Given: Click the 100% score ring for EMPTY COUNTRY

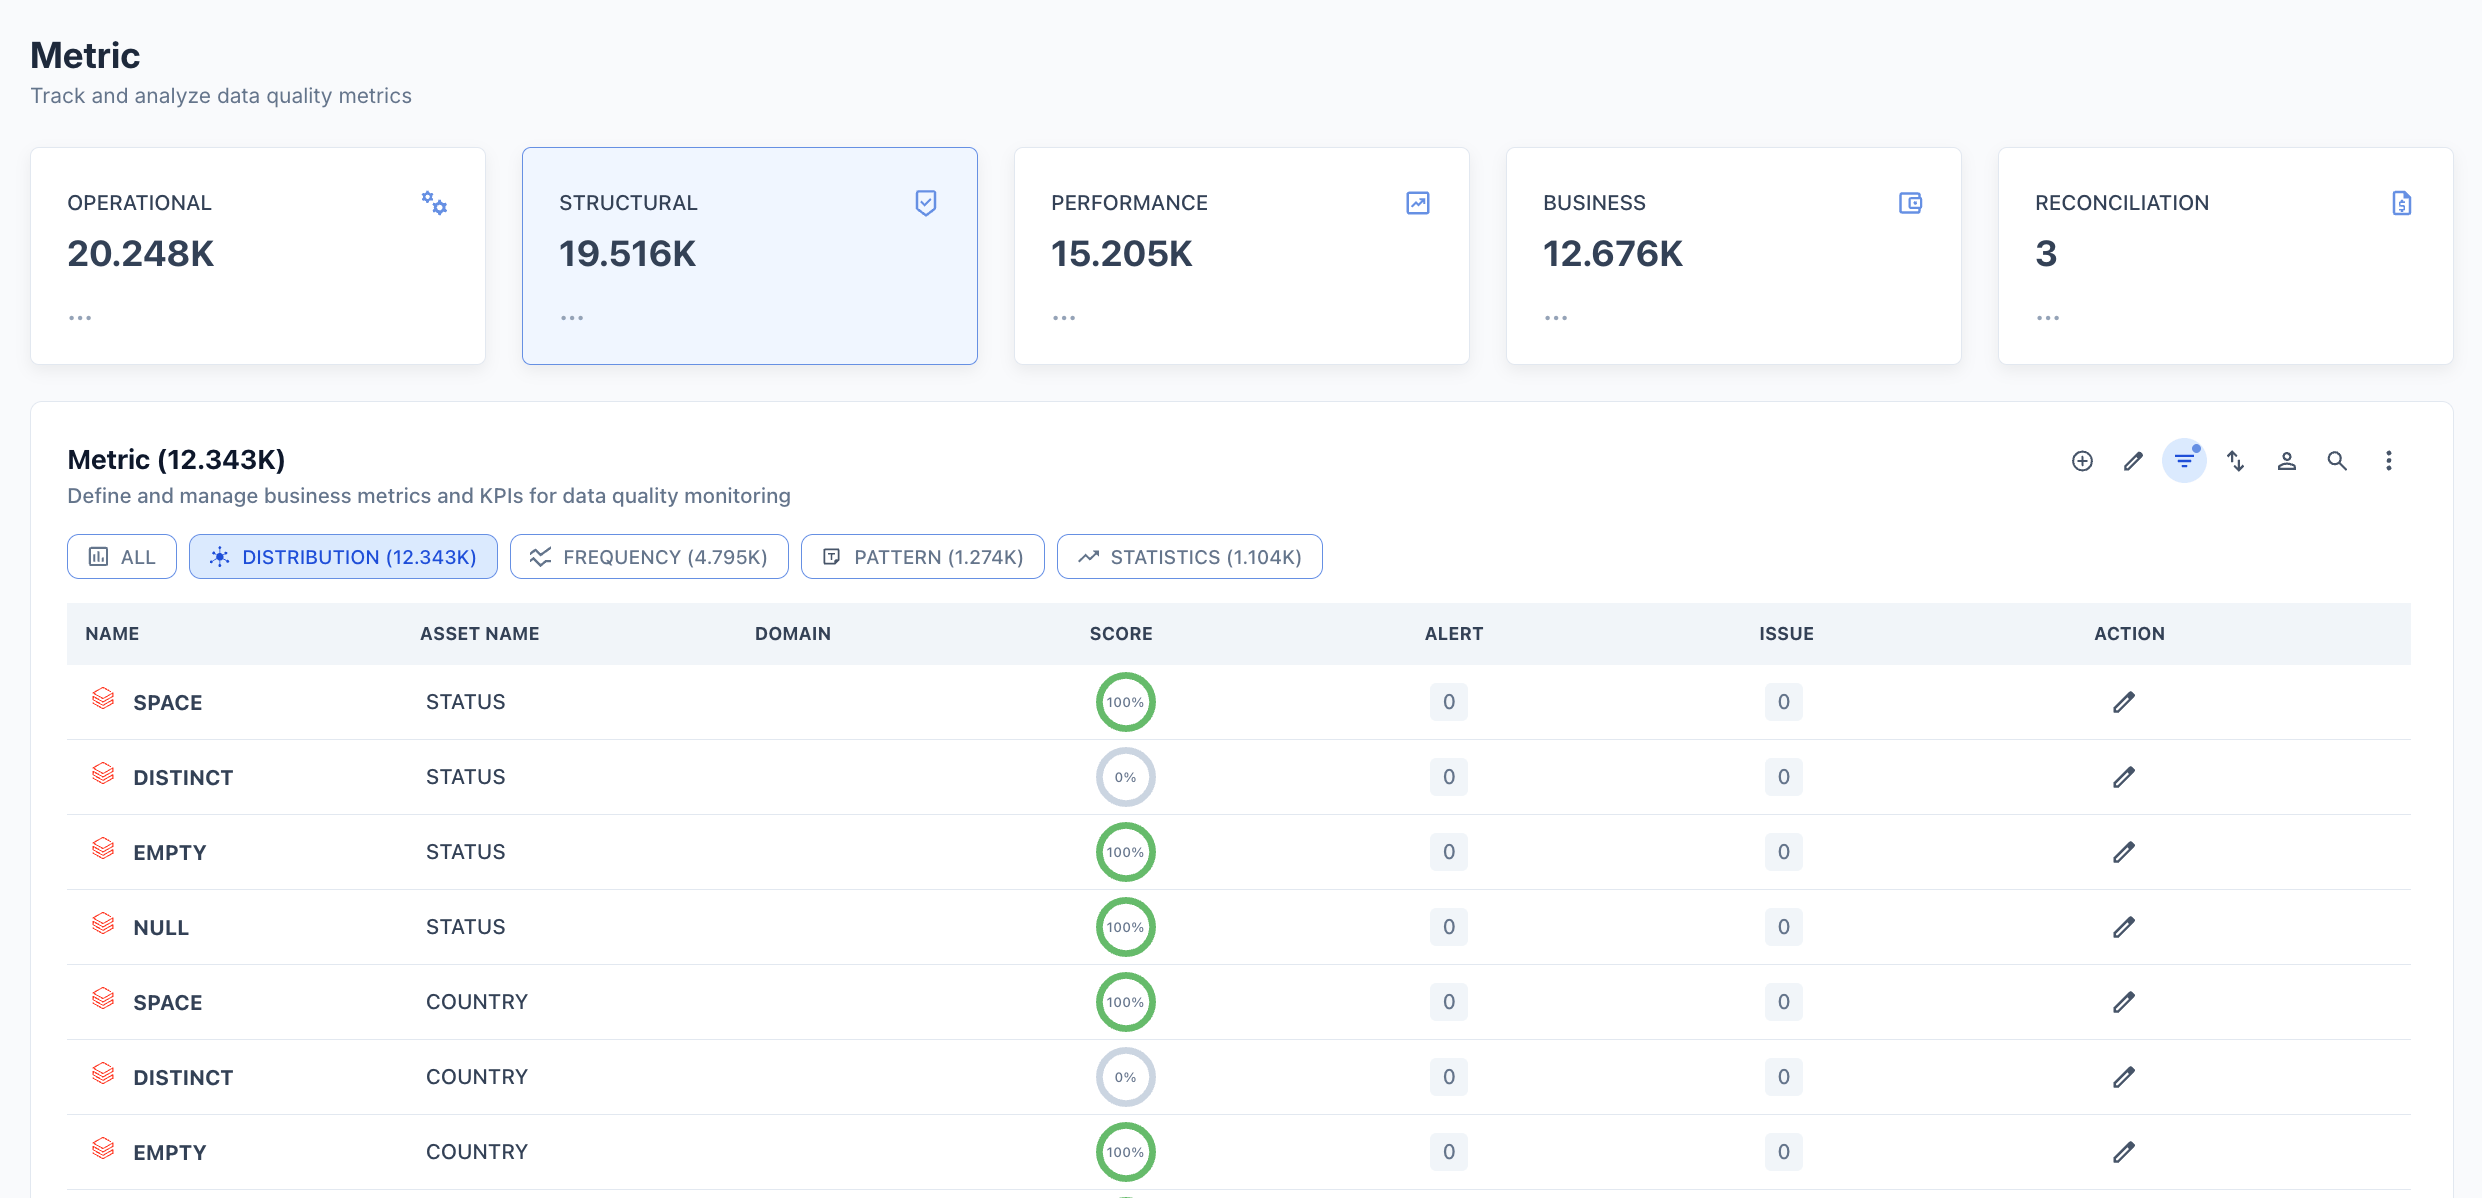Looking at the screenshot, I should tap(1126, 1152).
